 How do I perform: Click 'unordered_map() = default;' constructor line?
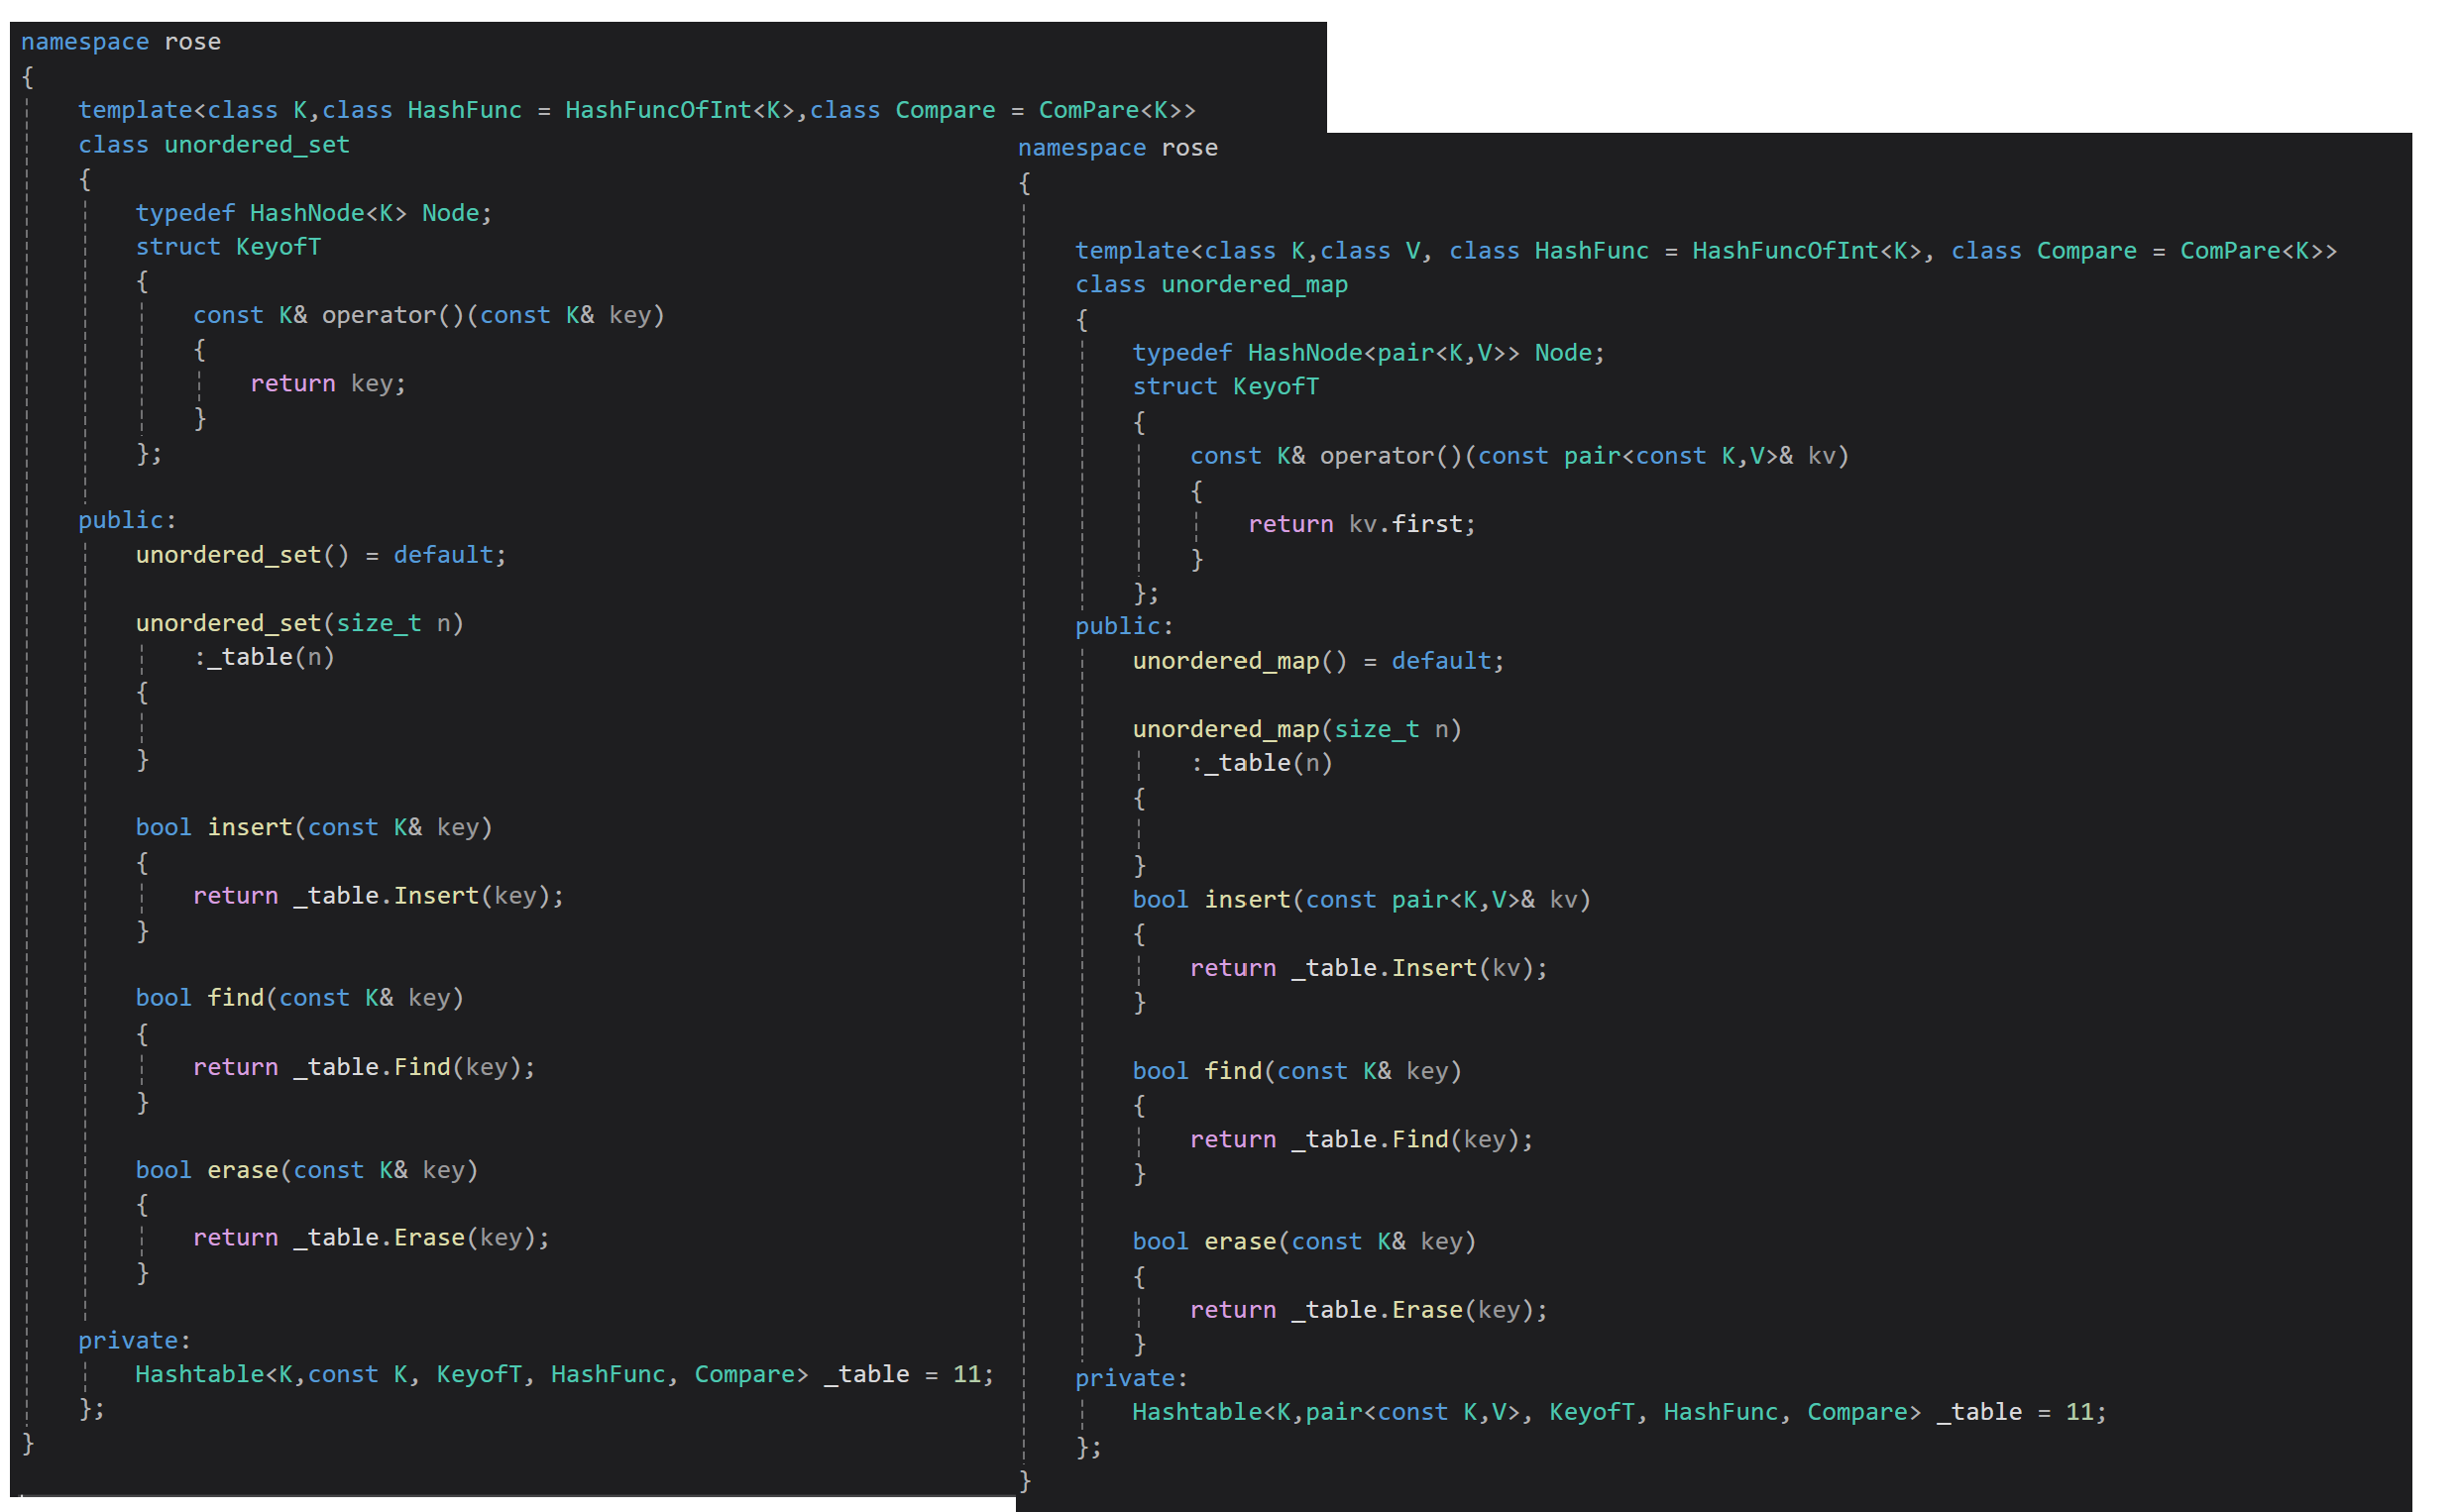1317,661
